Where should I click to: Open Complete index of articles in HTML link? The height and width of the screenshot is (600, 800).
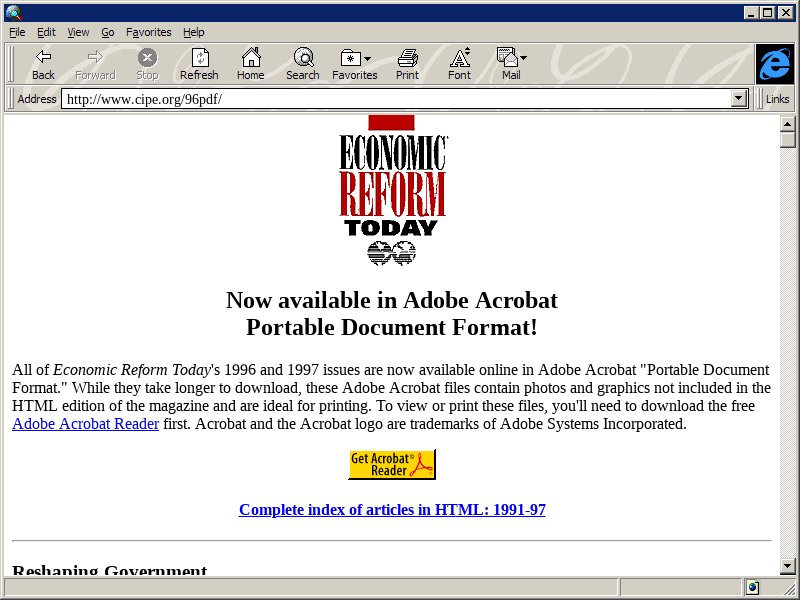click(392, 510)
